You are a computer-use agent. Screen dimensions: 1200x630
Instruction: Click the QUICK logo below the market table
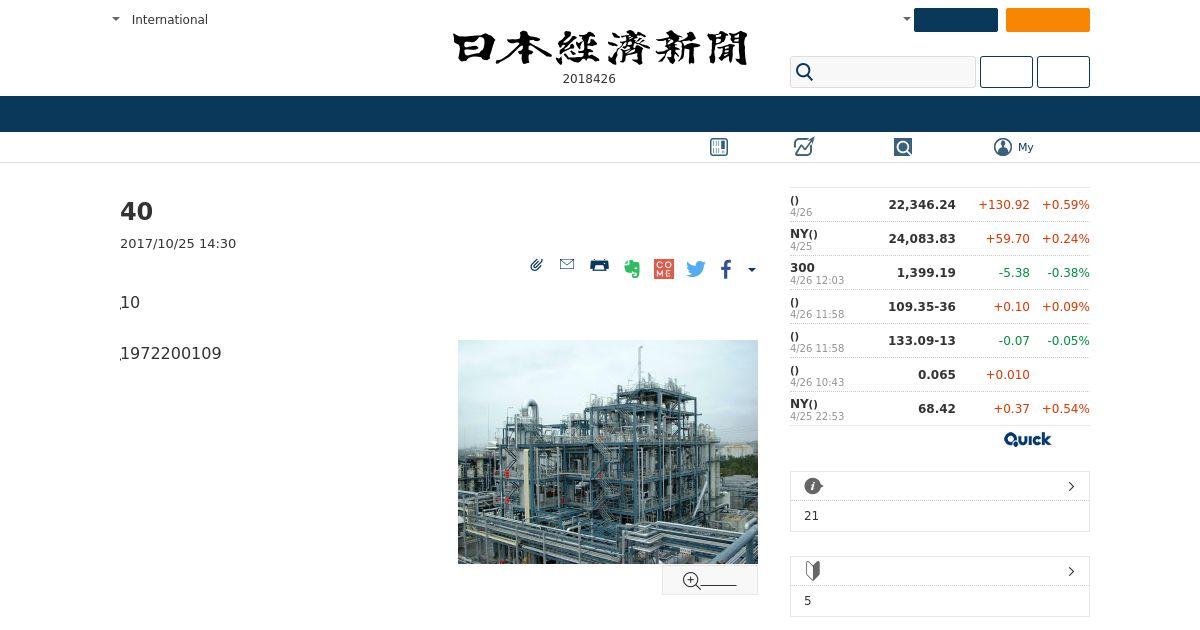1027,439
